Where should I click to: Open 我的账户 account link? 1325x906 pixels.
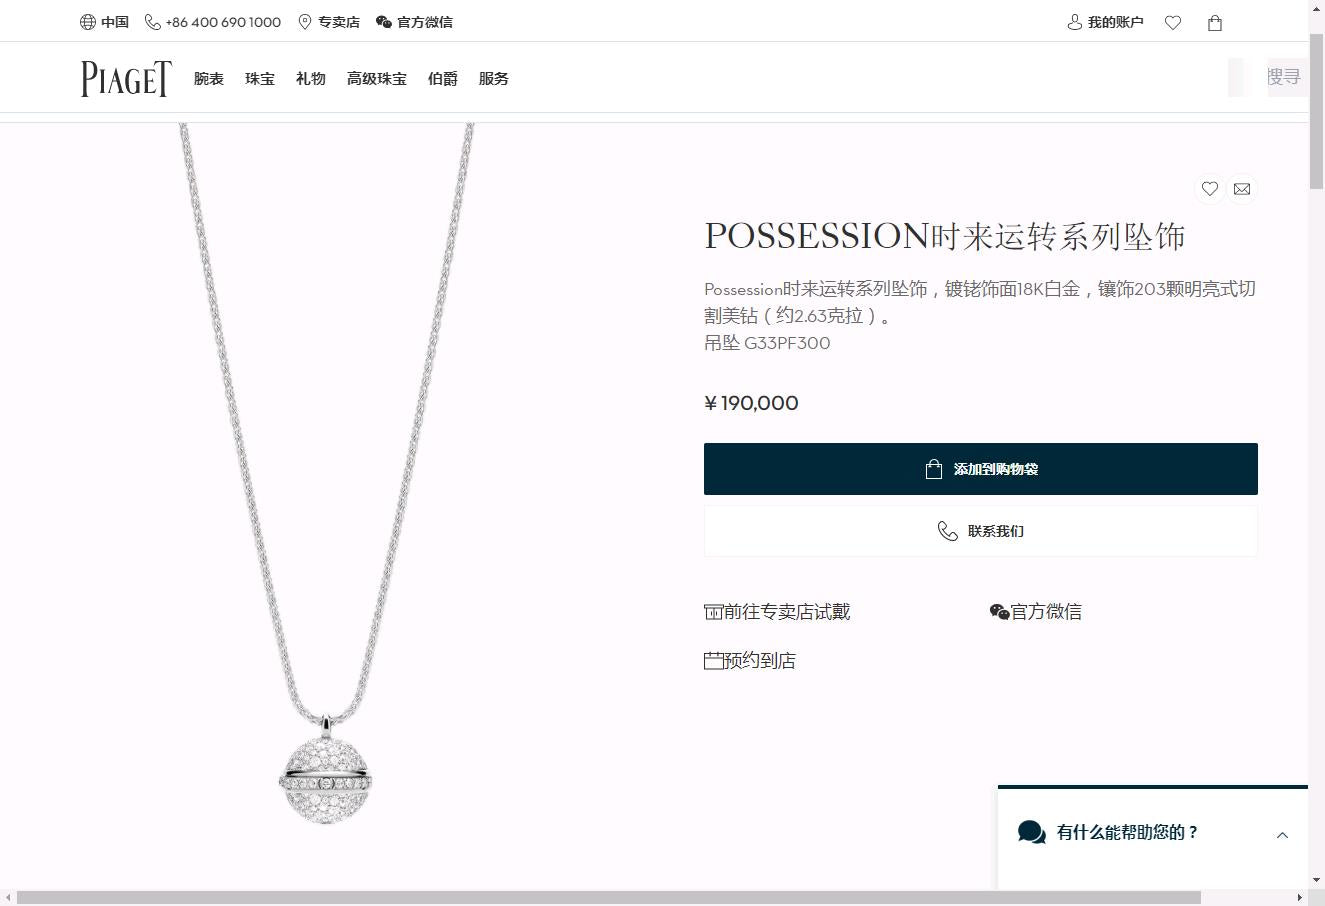[1105, 22]
